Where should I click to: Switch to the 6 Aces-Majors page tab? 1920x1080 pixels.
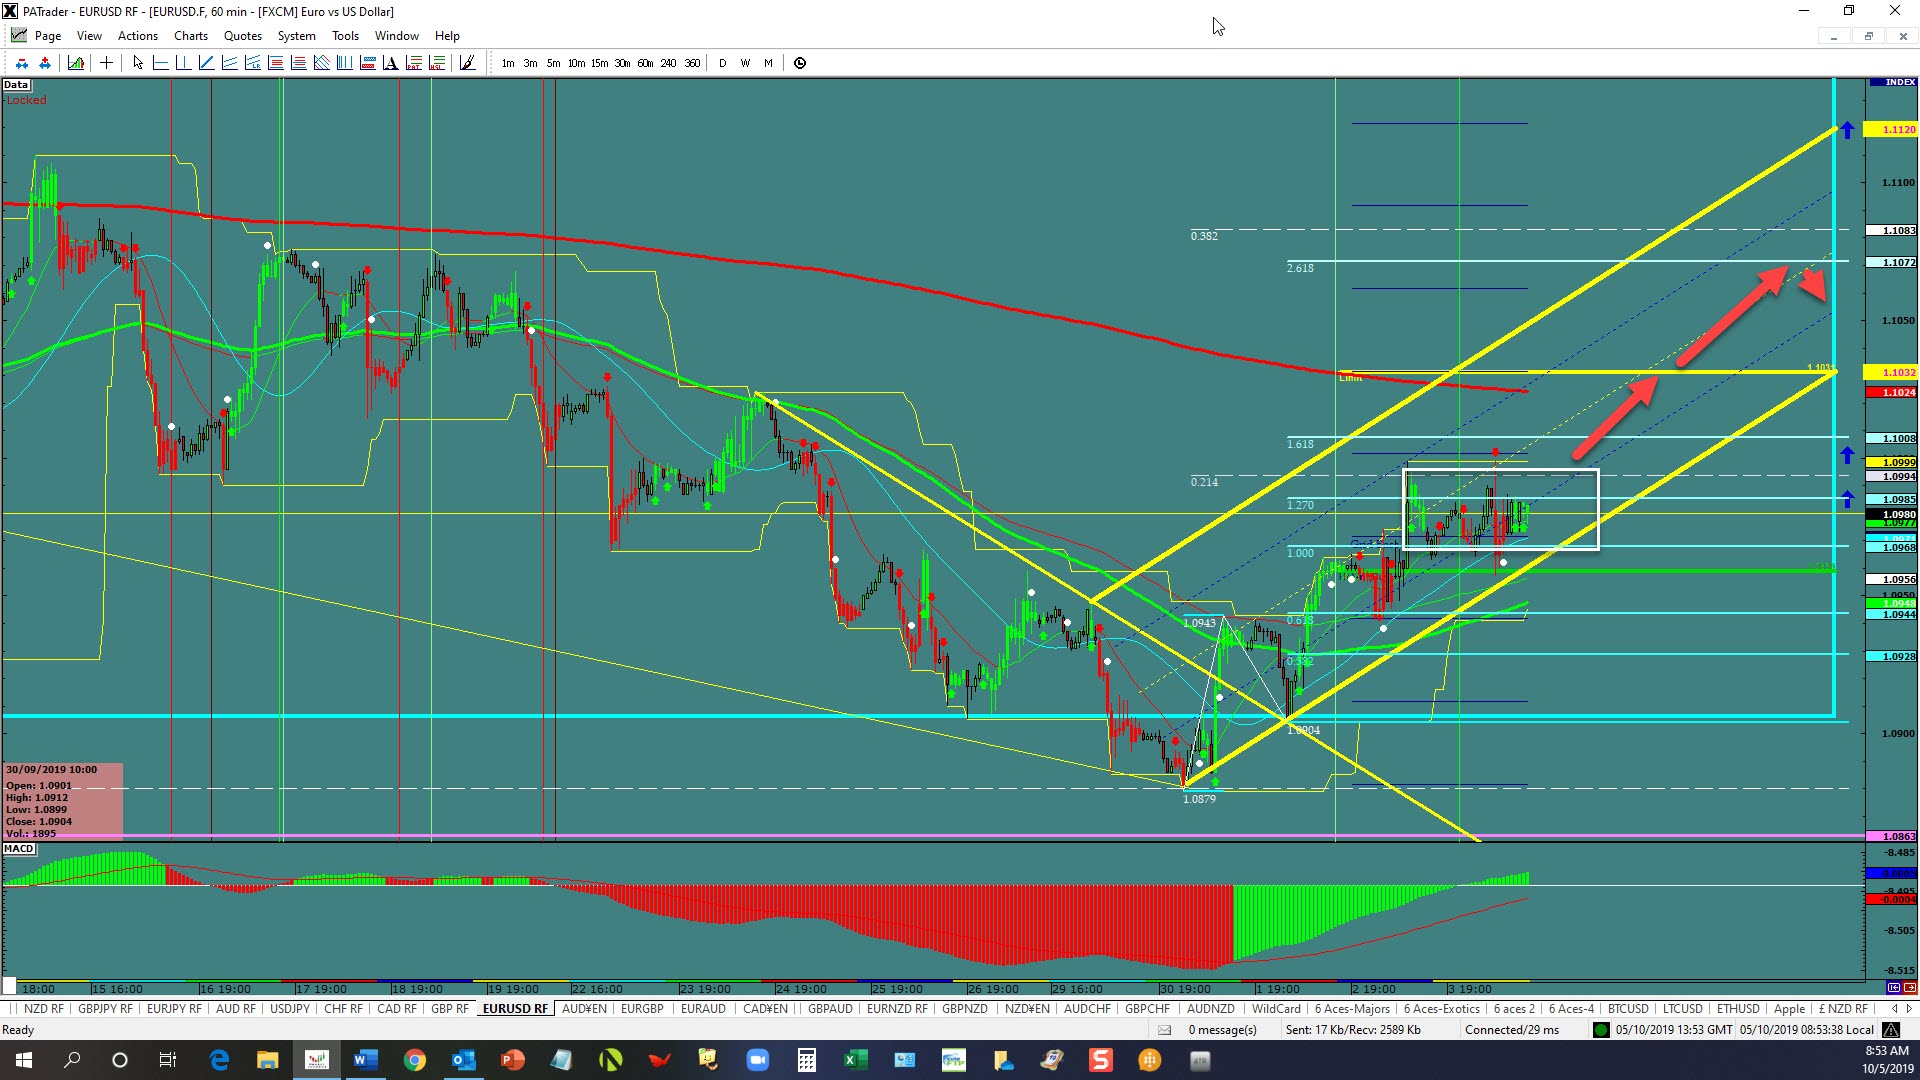coord(1352,1009)
